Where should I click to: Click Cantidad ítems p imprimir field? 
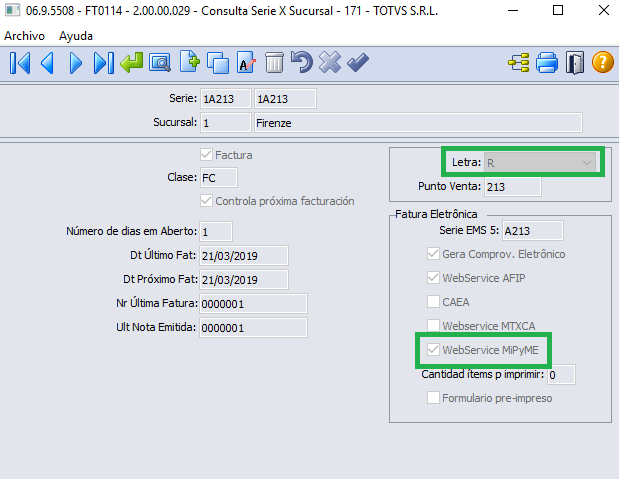pyautogui.click(x=561, y=374)
